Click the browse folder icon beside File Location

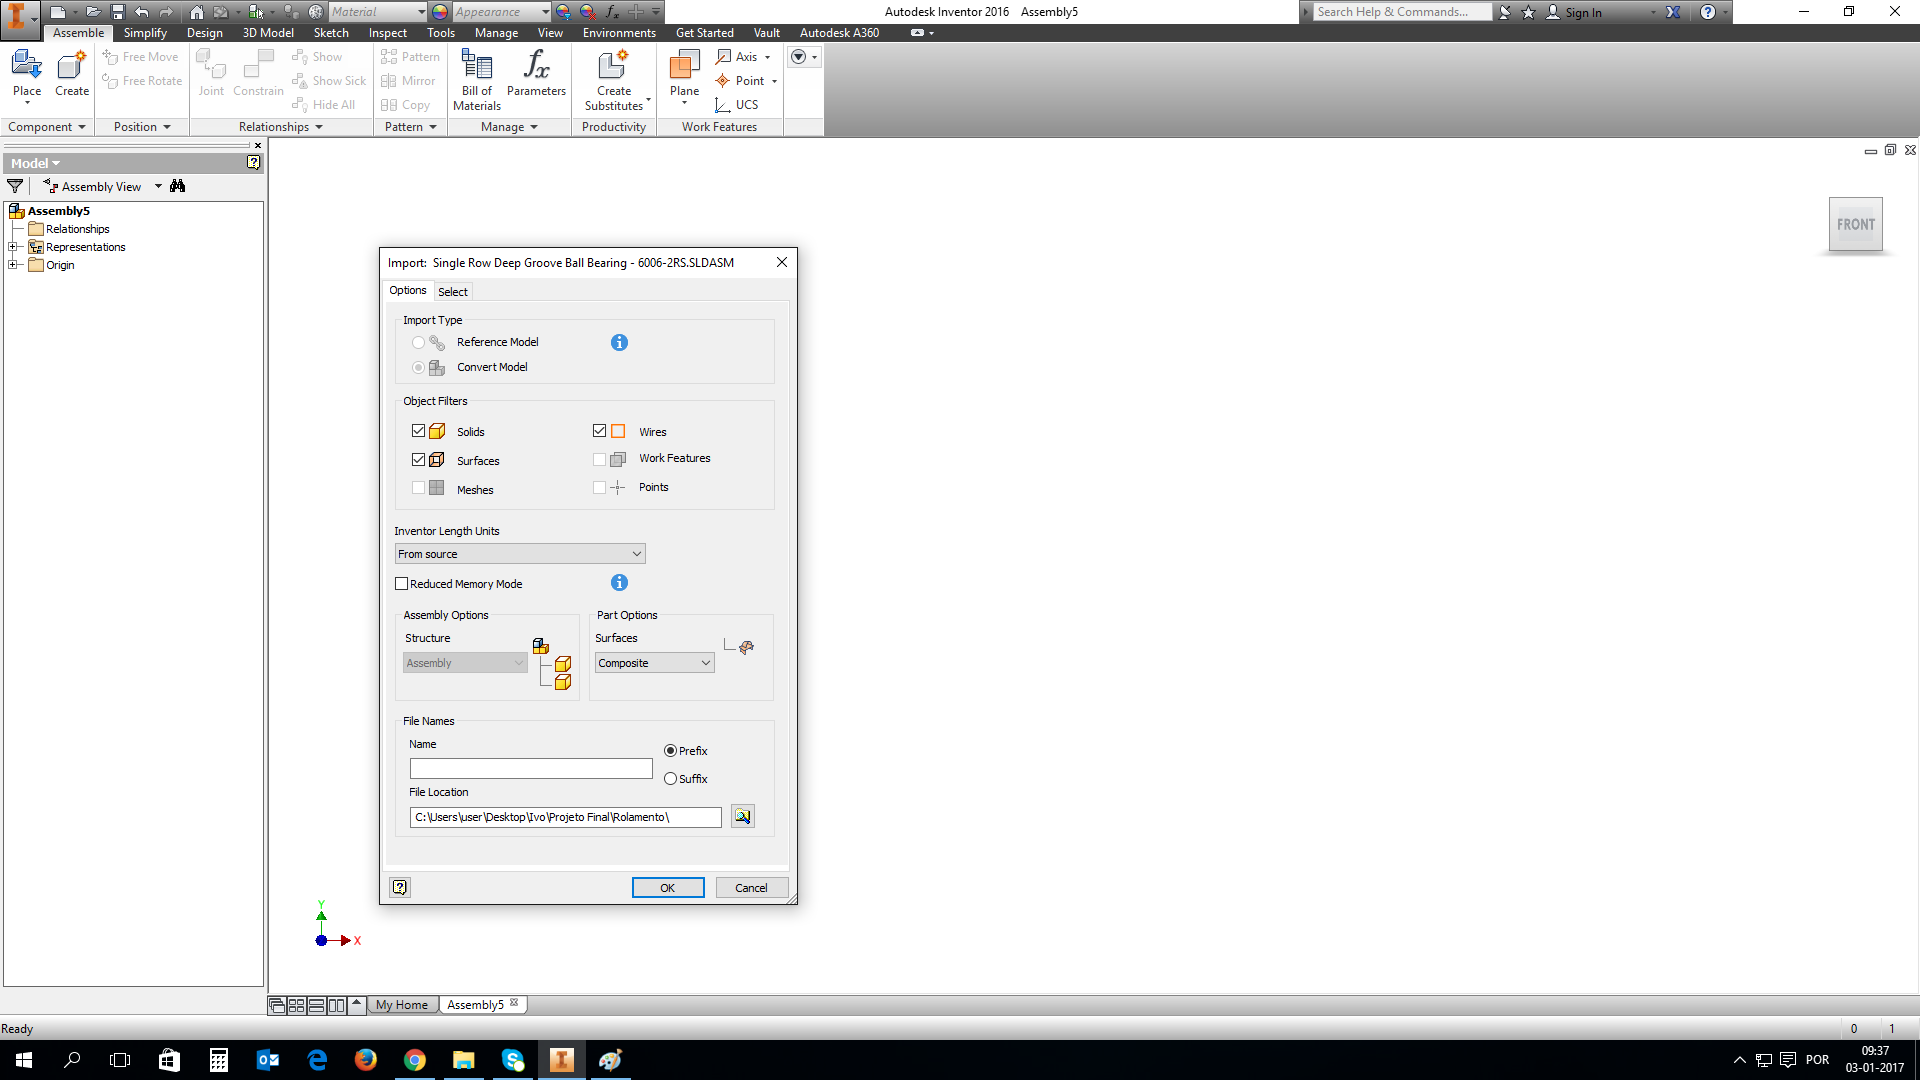point(742,817)
